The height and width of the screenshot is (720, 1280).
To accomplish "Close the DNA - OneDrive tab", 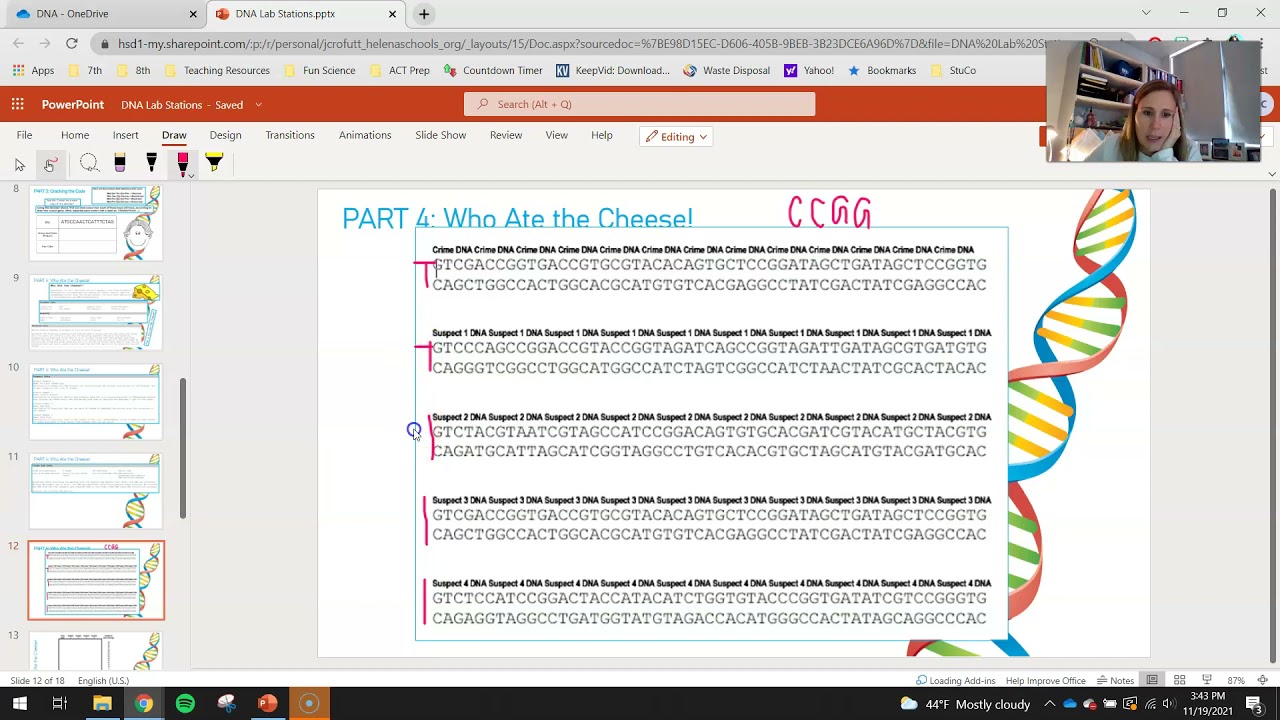I will pos(193,14).
